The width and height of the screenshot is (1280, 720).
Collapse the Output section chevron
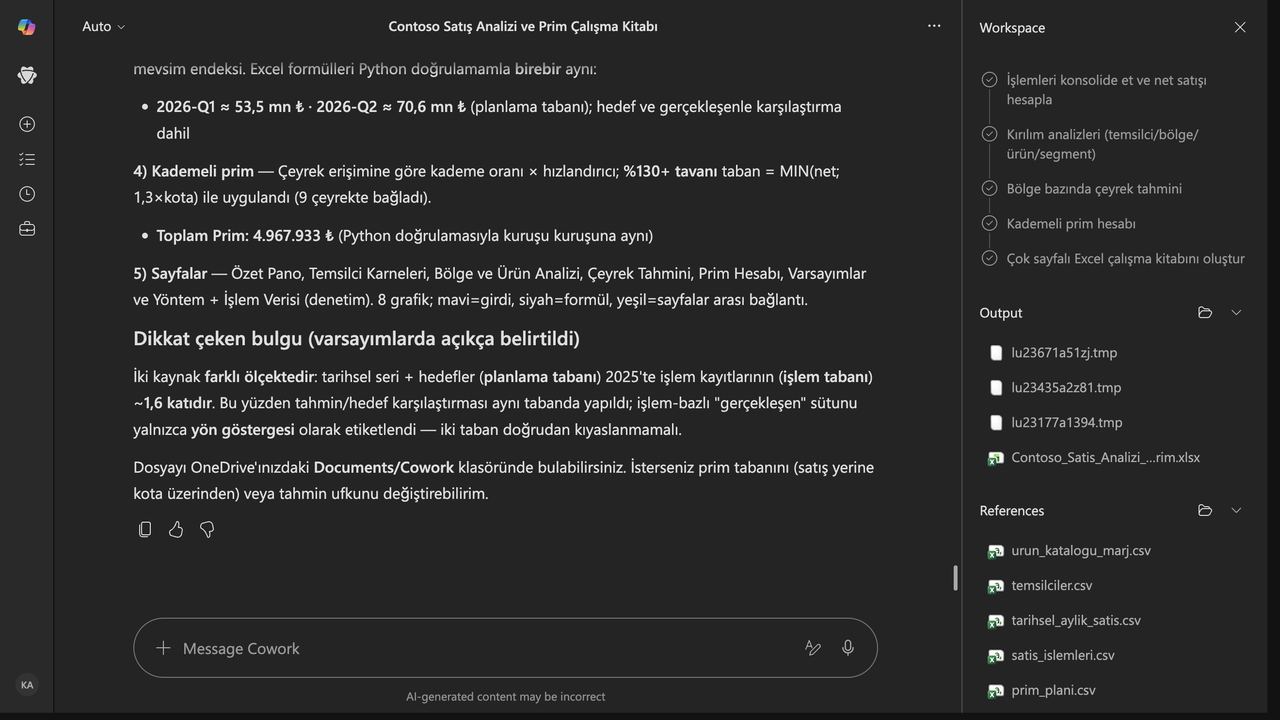click(x=1236, y=313)
